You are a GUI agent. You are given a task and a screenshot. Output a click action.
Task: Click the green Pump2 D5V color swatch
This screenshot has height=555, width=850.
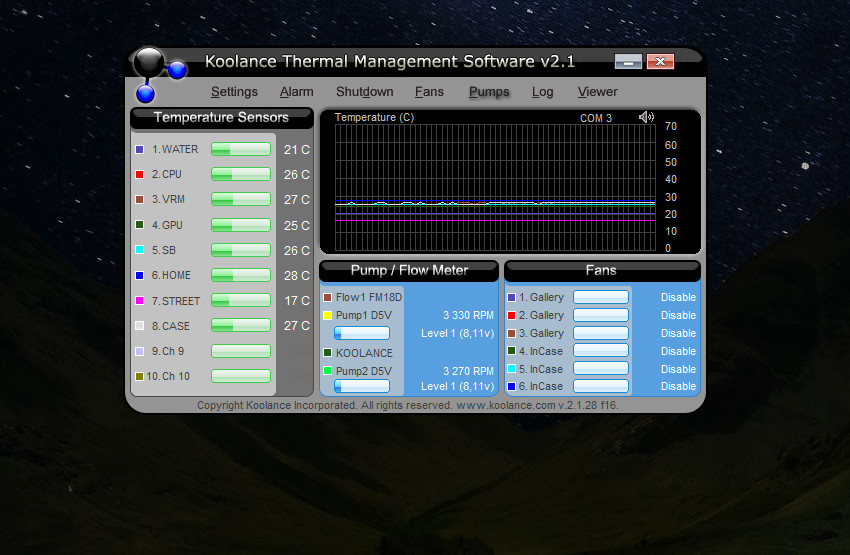click(327, 371)
